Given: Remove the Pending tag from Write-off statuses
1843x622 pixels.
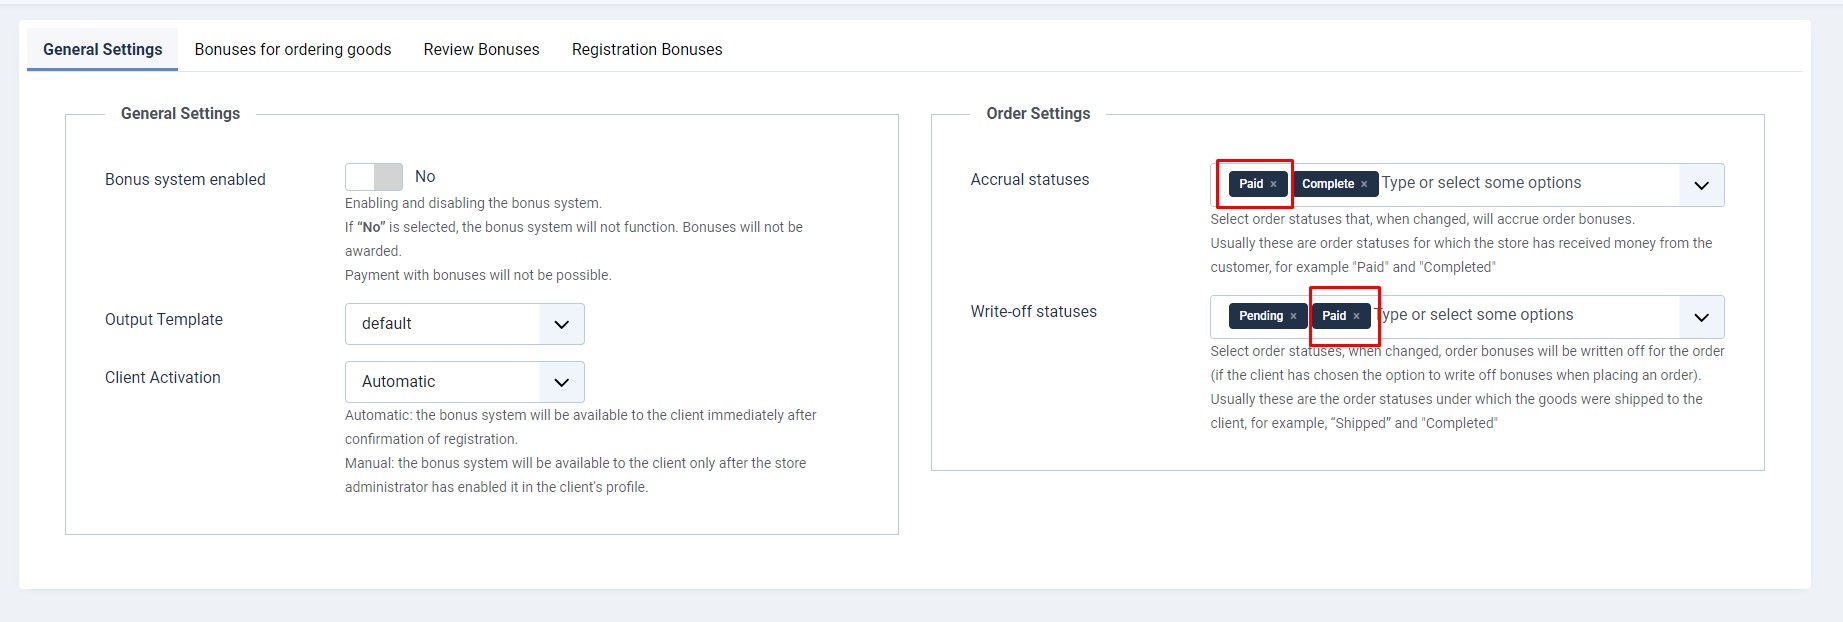Looking at the screenshot, I should coord(1293,316).
